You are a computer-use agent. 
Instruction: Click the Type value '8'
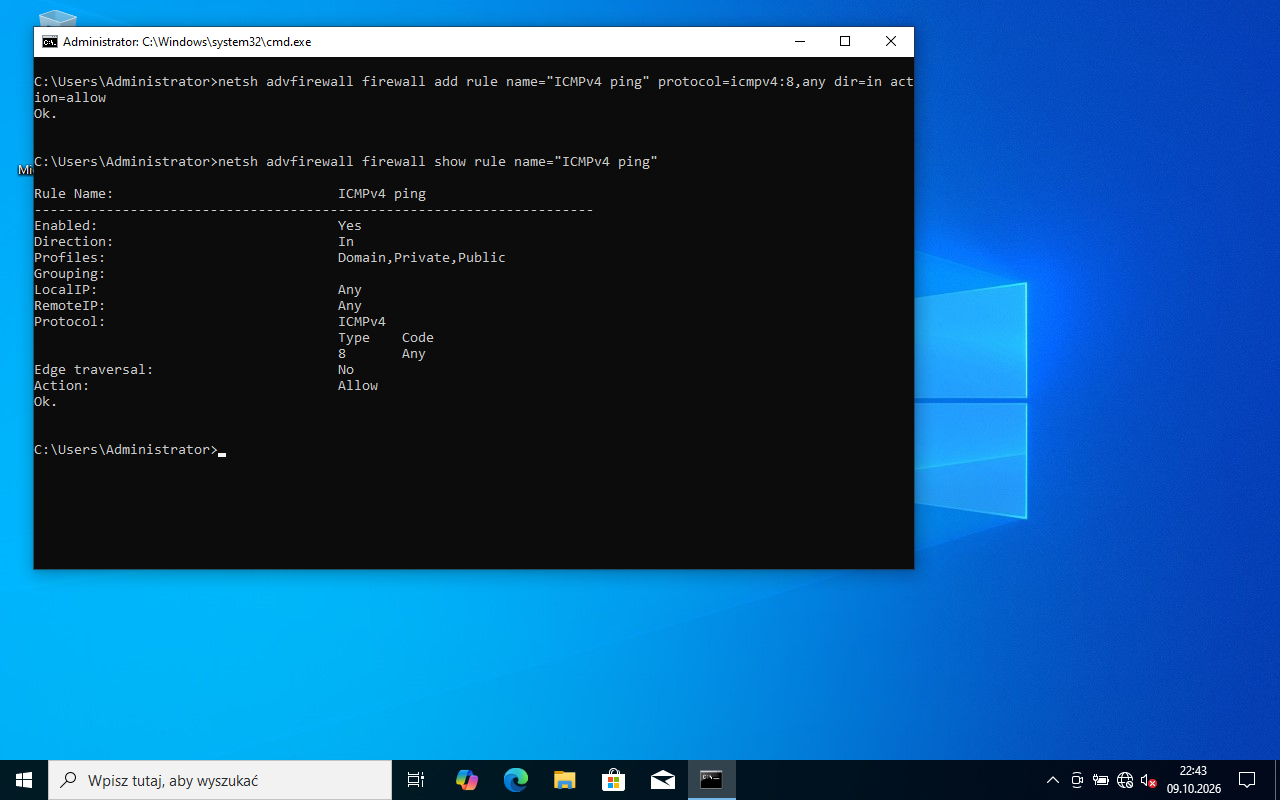[x=342, y=354]
